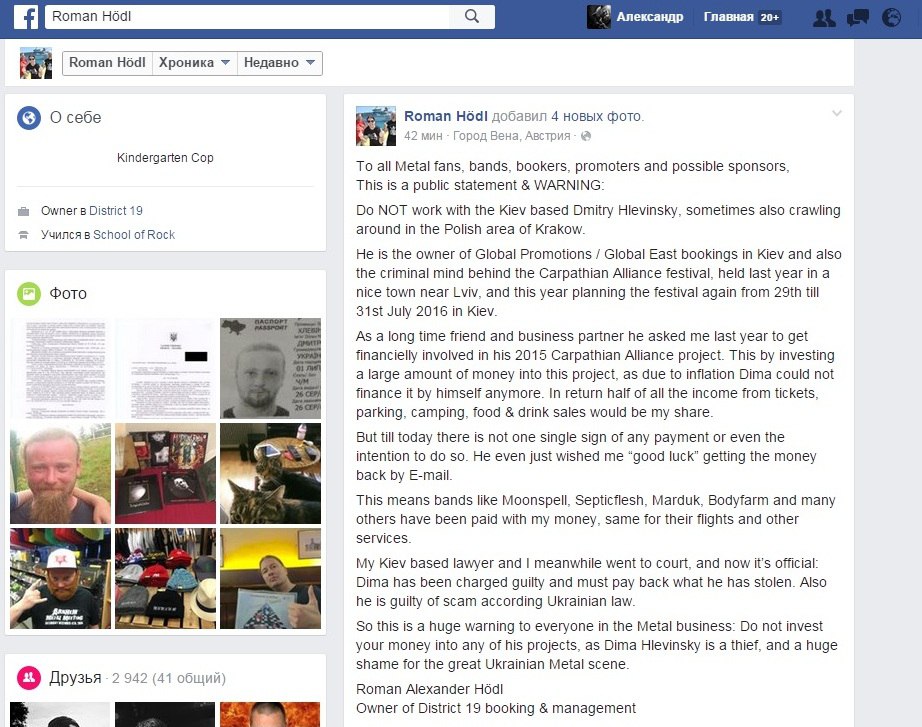Expand the Хроника dropdown
This screenshot has width=922, height=727.
click(194, 63)
